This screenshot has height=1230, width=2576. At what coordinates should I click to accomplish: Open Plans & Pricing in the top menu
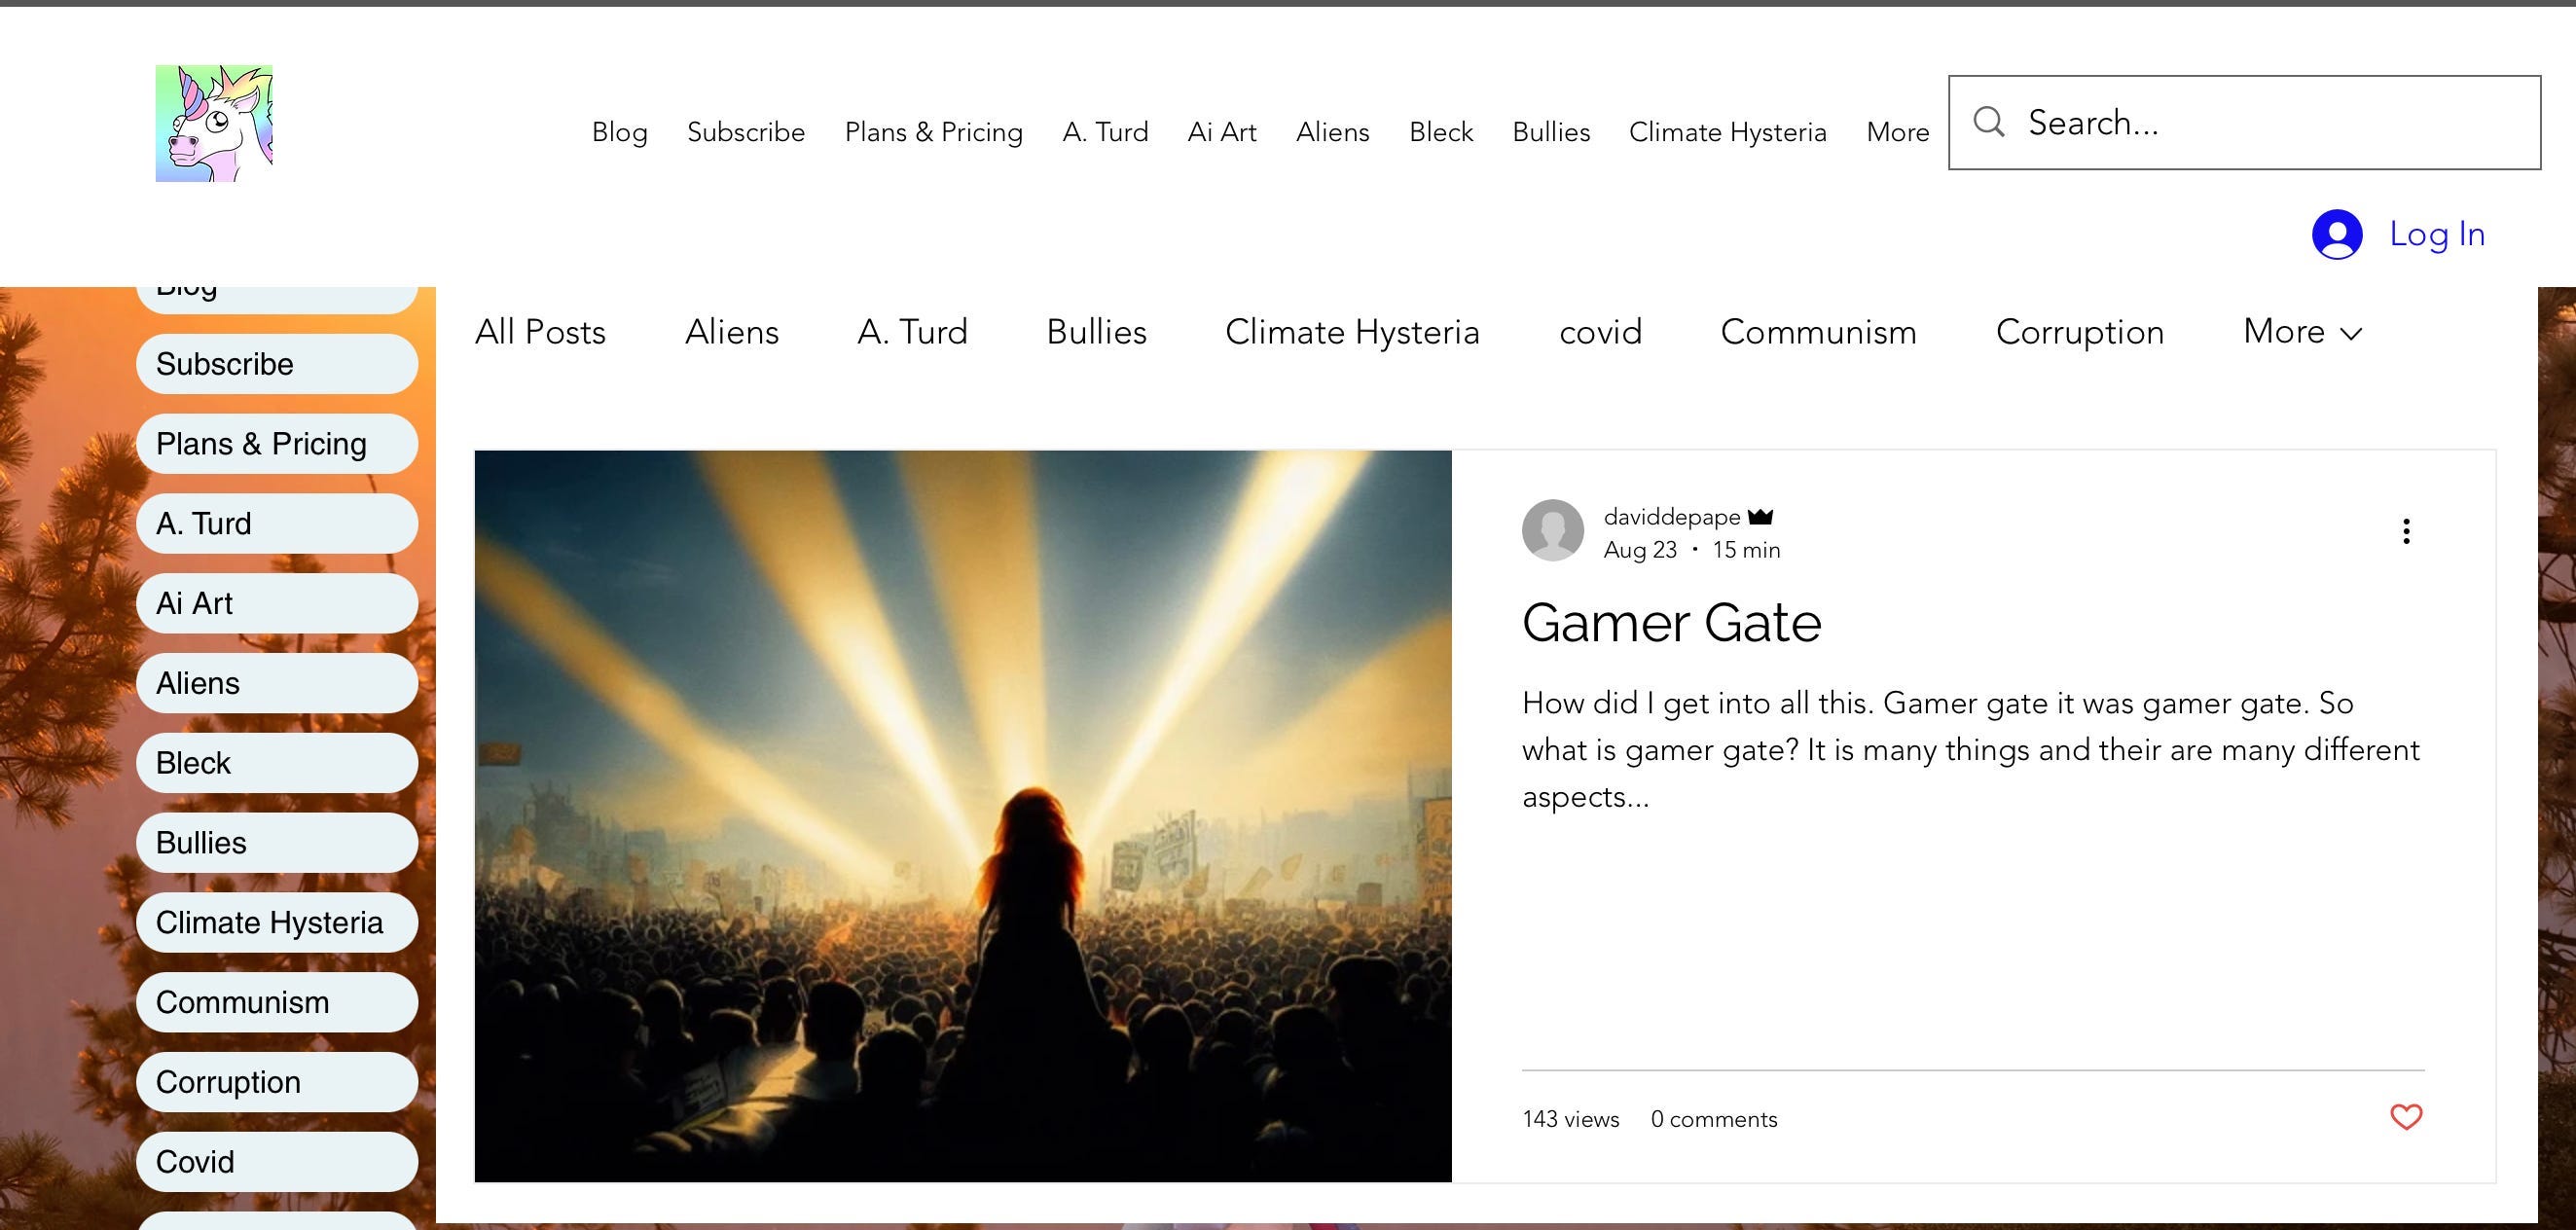933,132
